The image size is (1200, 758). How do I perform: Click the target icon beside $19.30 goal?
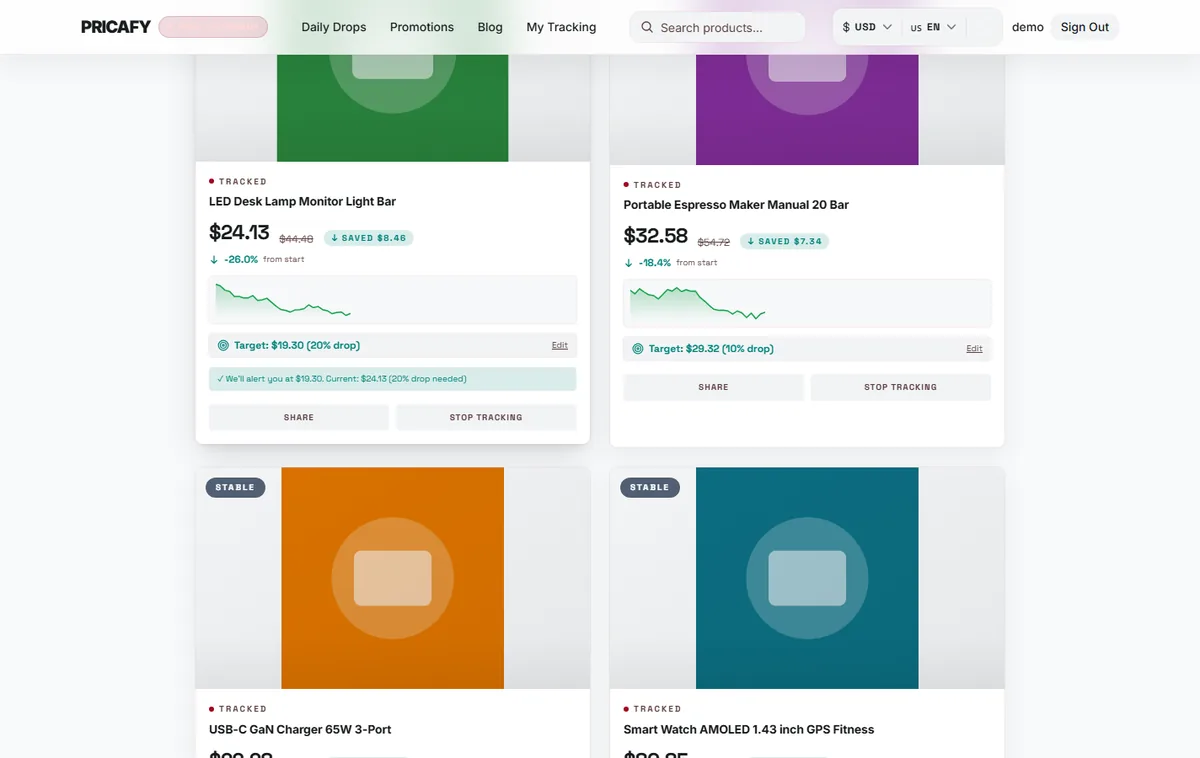224,345
